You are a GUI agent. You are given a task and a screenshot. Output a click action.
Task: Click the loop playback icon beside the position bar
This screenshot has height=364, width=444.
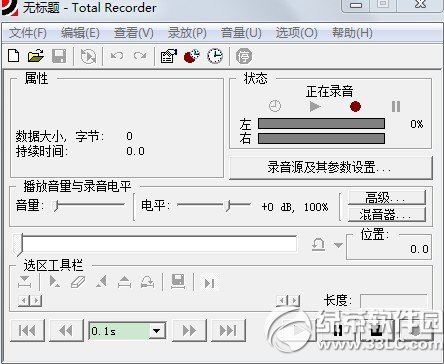click(318, 245)
